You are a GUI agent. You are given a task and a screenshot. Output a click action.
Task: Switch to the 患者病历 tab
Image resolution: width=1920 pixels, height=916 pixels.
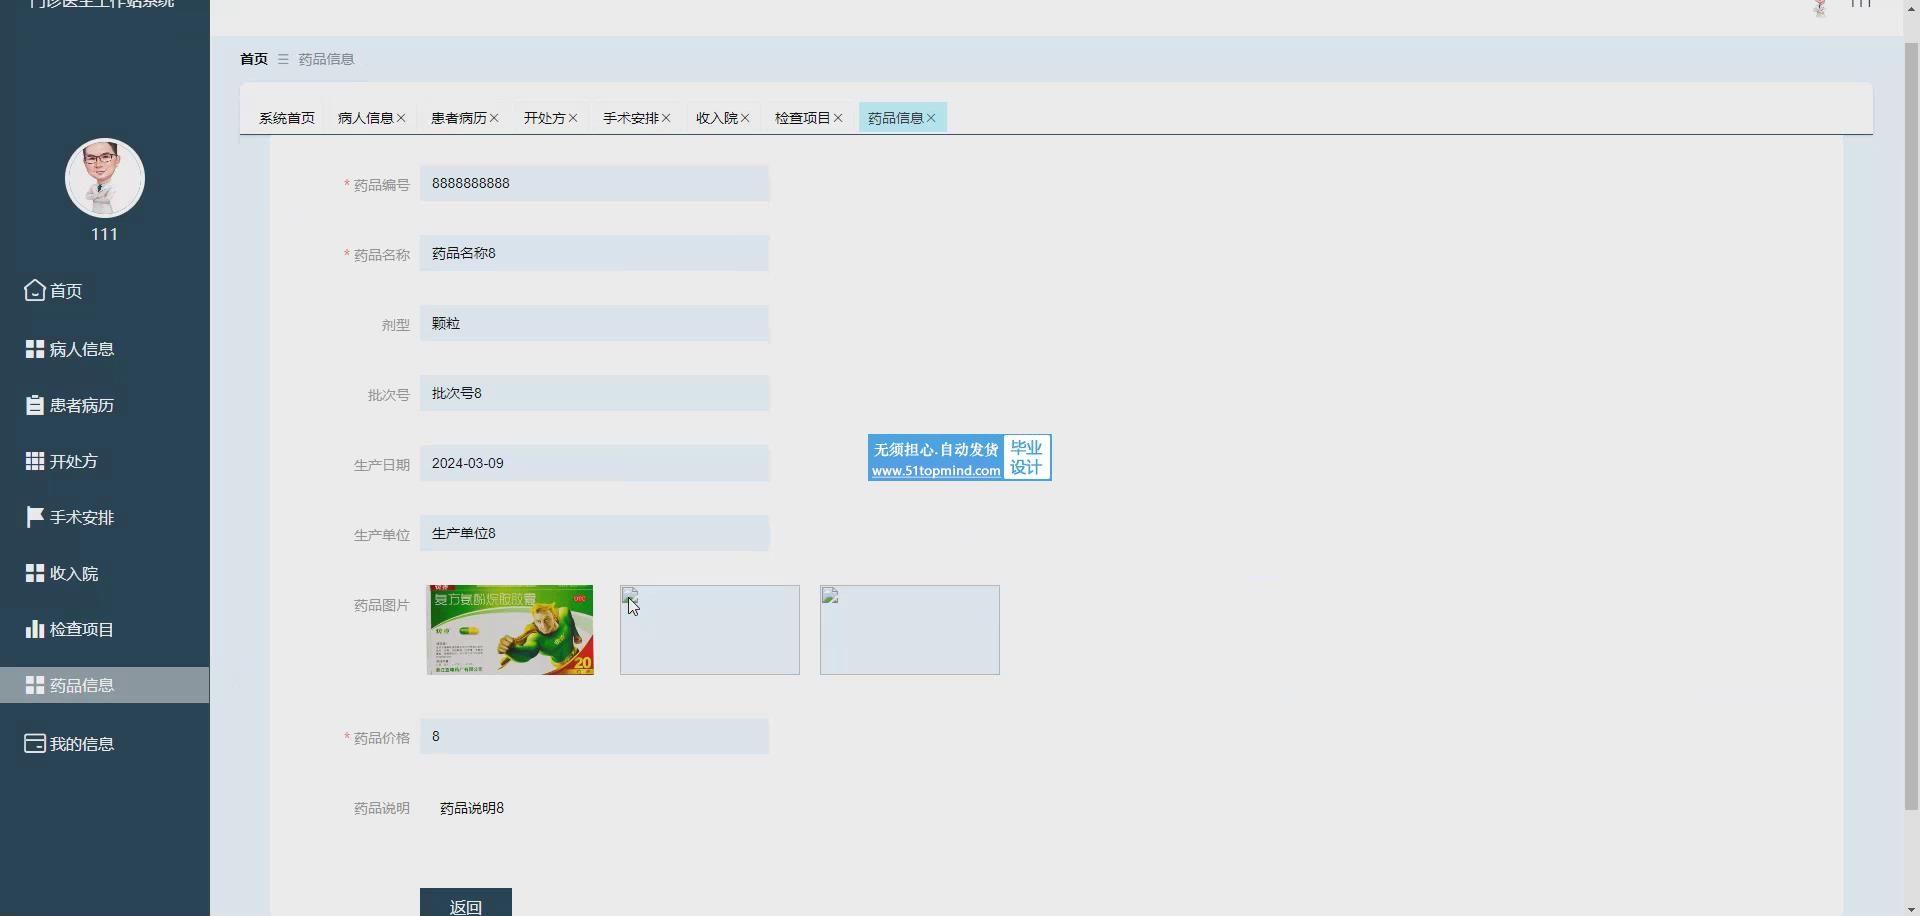(459, 118)
